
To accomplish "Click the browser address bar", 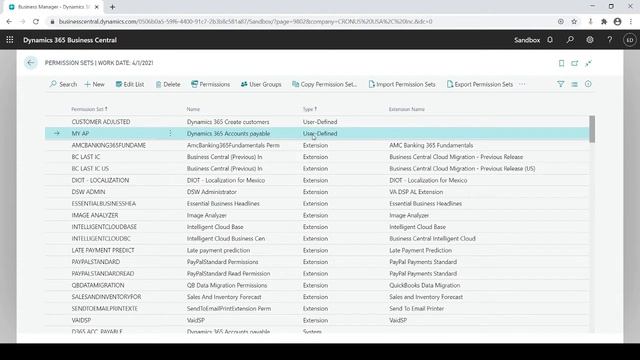I will 302,21.
